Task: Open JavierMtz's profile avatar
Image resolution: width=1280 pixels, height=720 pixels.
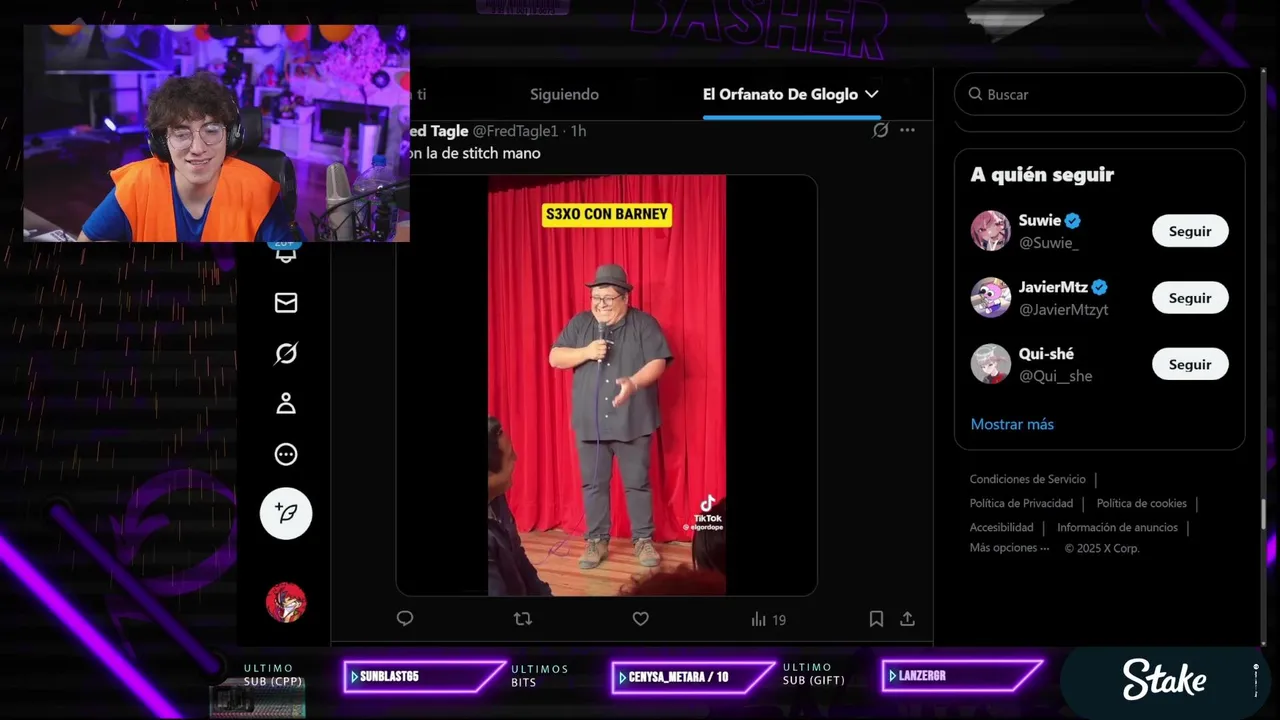Action: [990, 298]
